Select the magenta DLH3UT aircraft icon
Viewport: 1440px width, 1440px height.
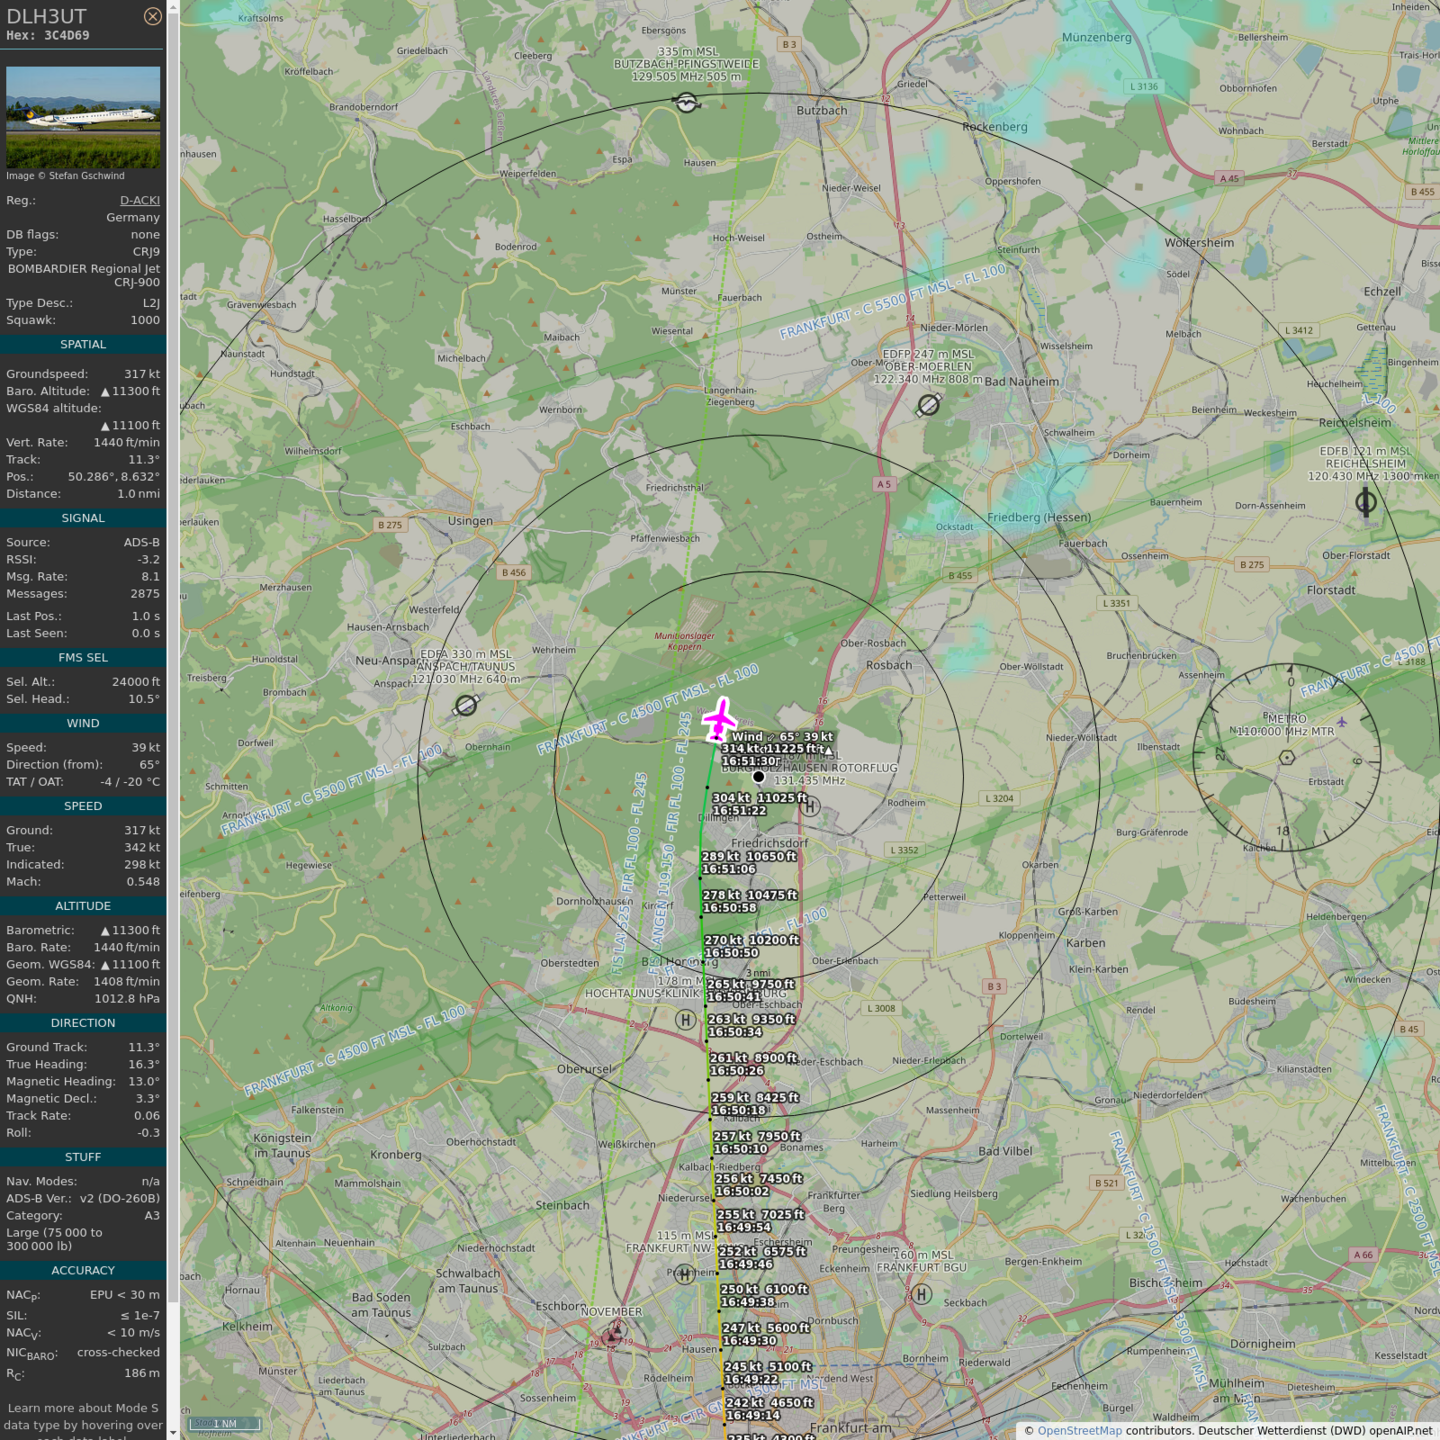[x=719, y=719]
